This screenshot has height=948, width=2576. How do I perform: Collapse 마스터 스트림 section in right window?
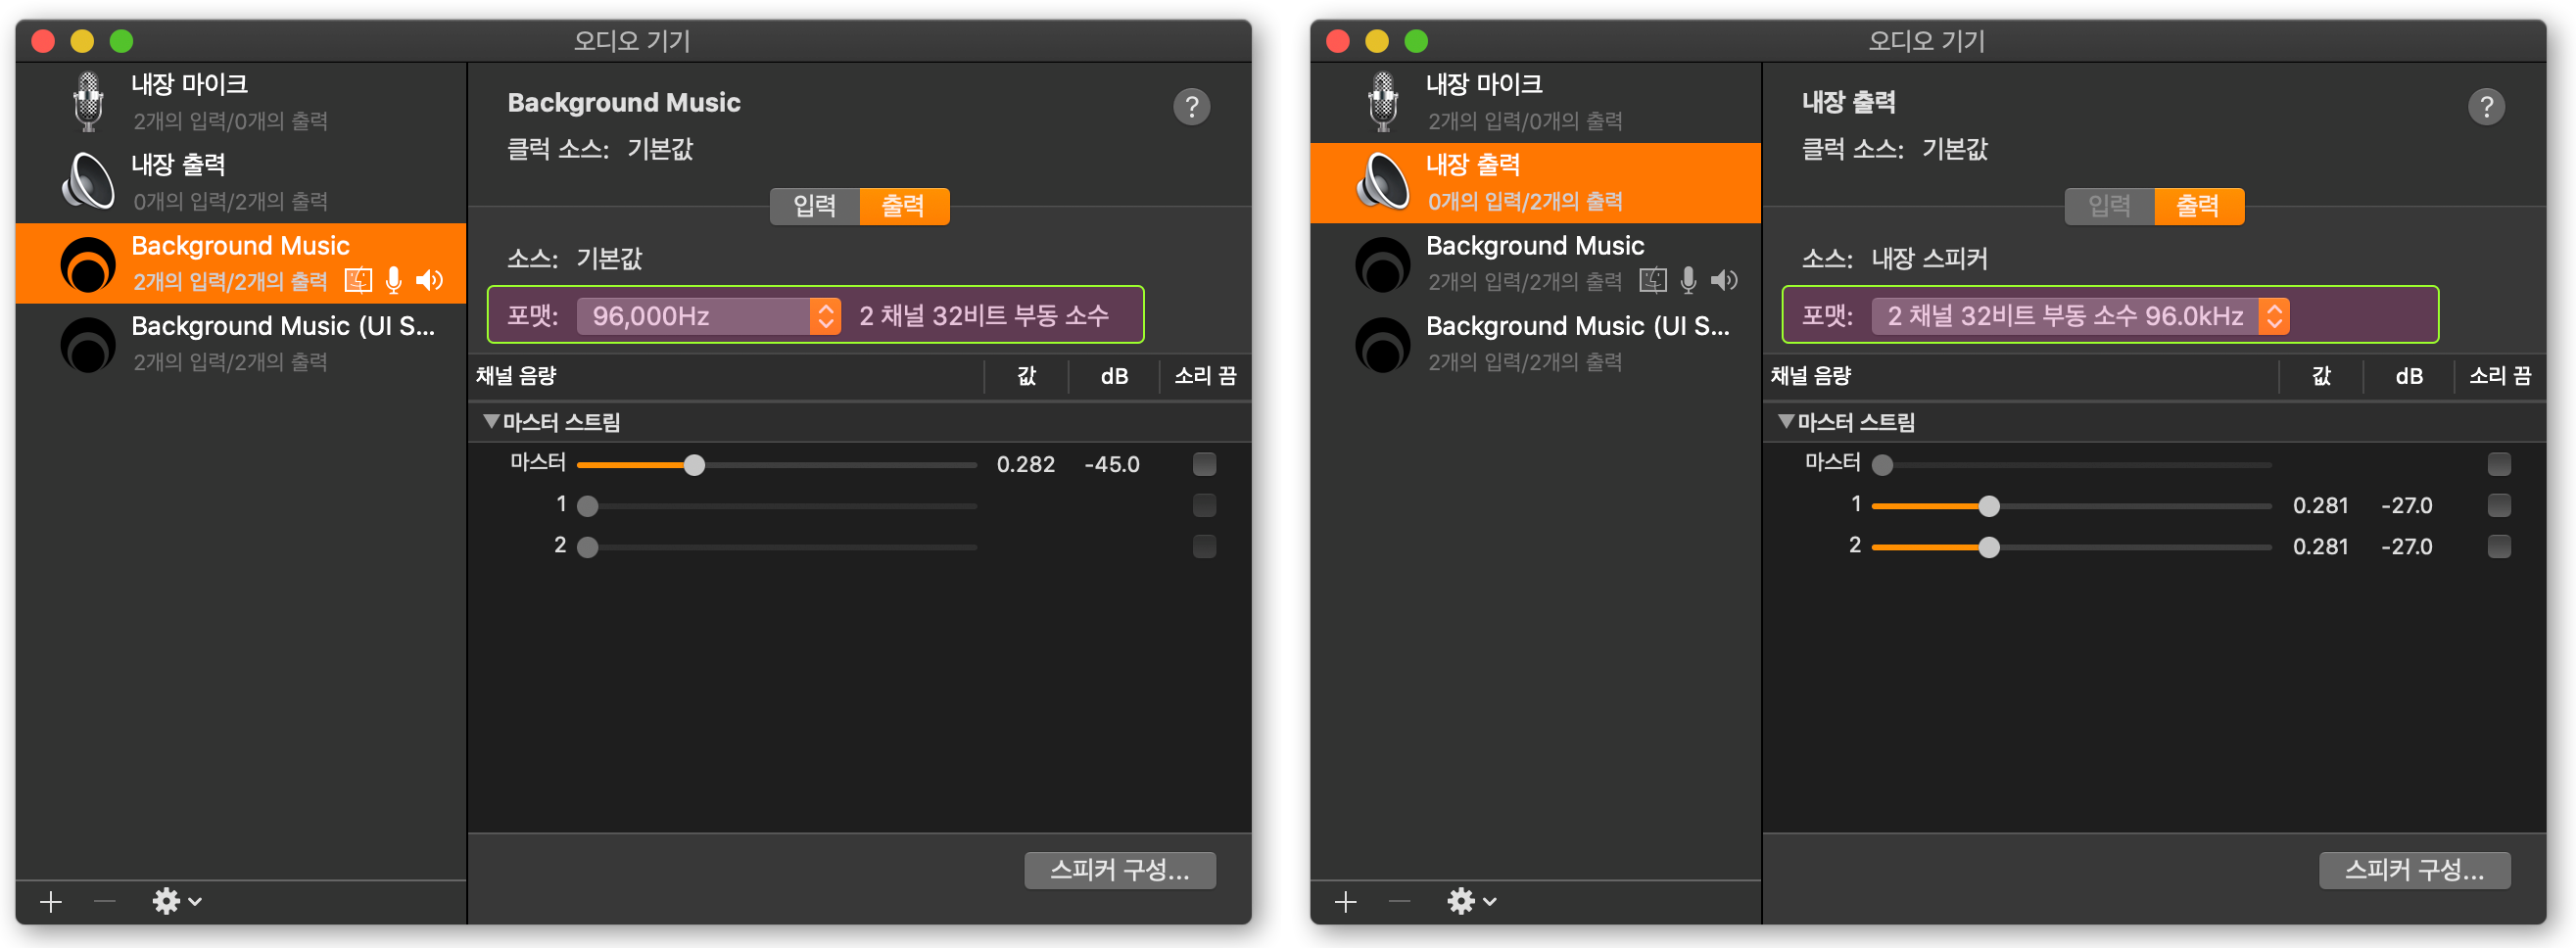pos(1786,421)
